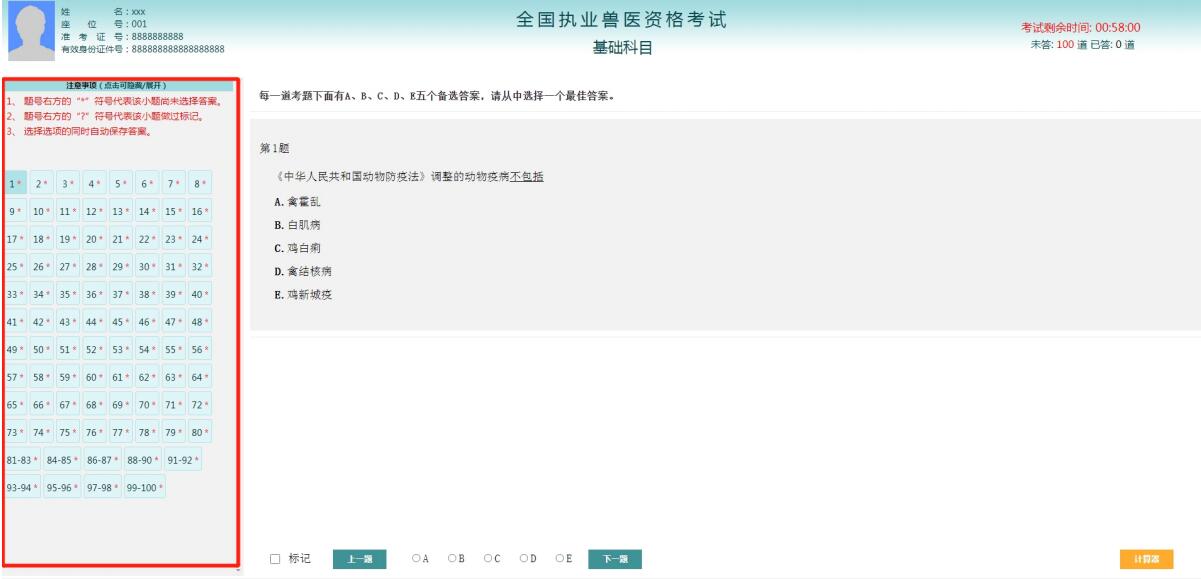The image size is (1201, 579).
Task: Jump to question 5
Action: tap(121, 183)
